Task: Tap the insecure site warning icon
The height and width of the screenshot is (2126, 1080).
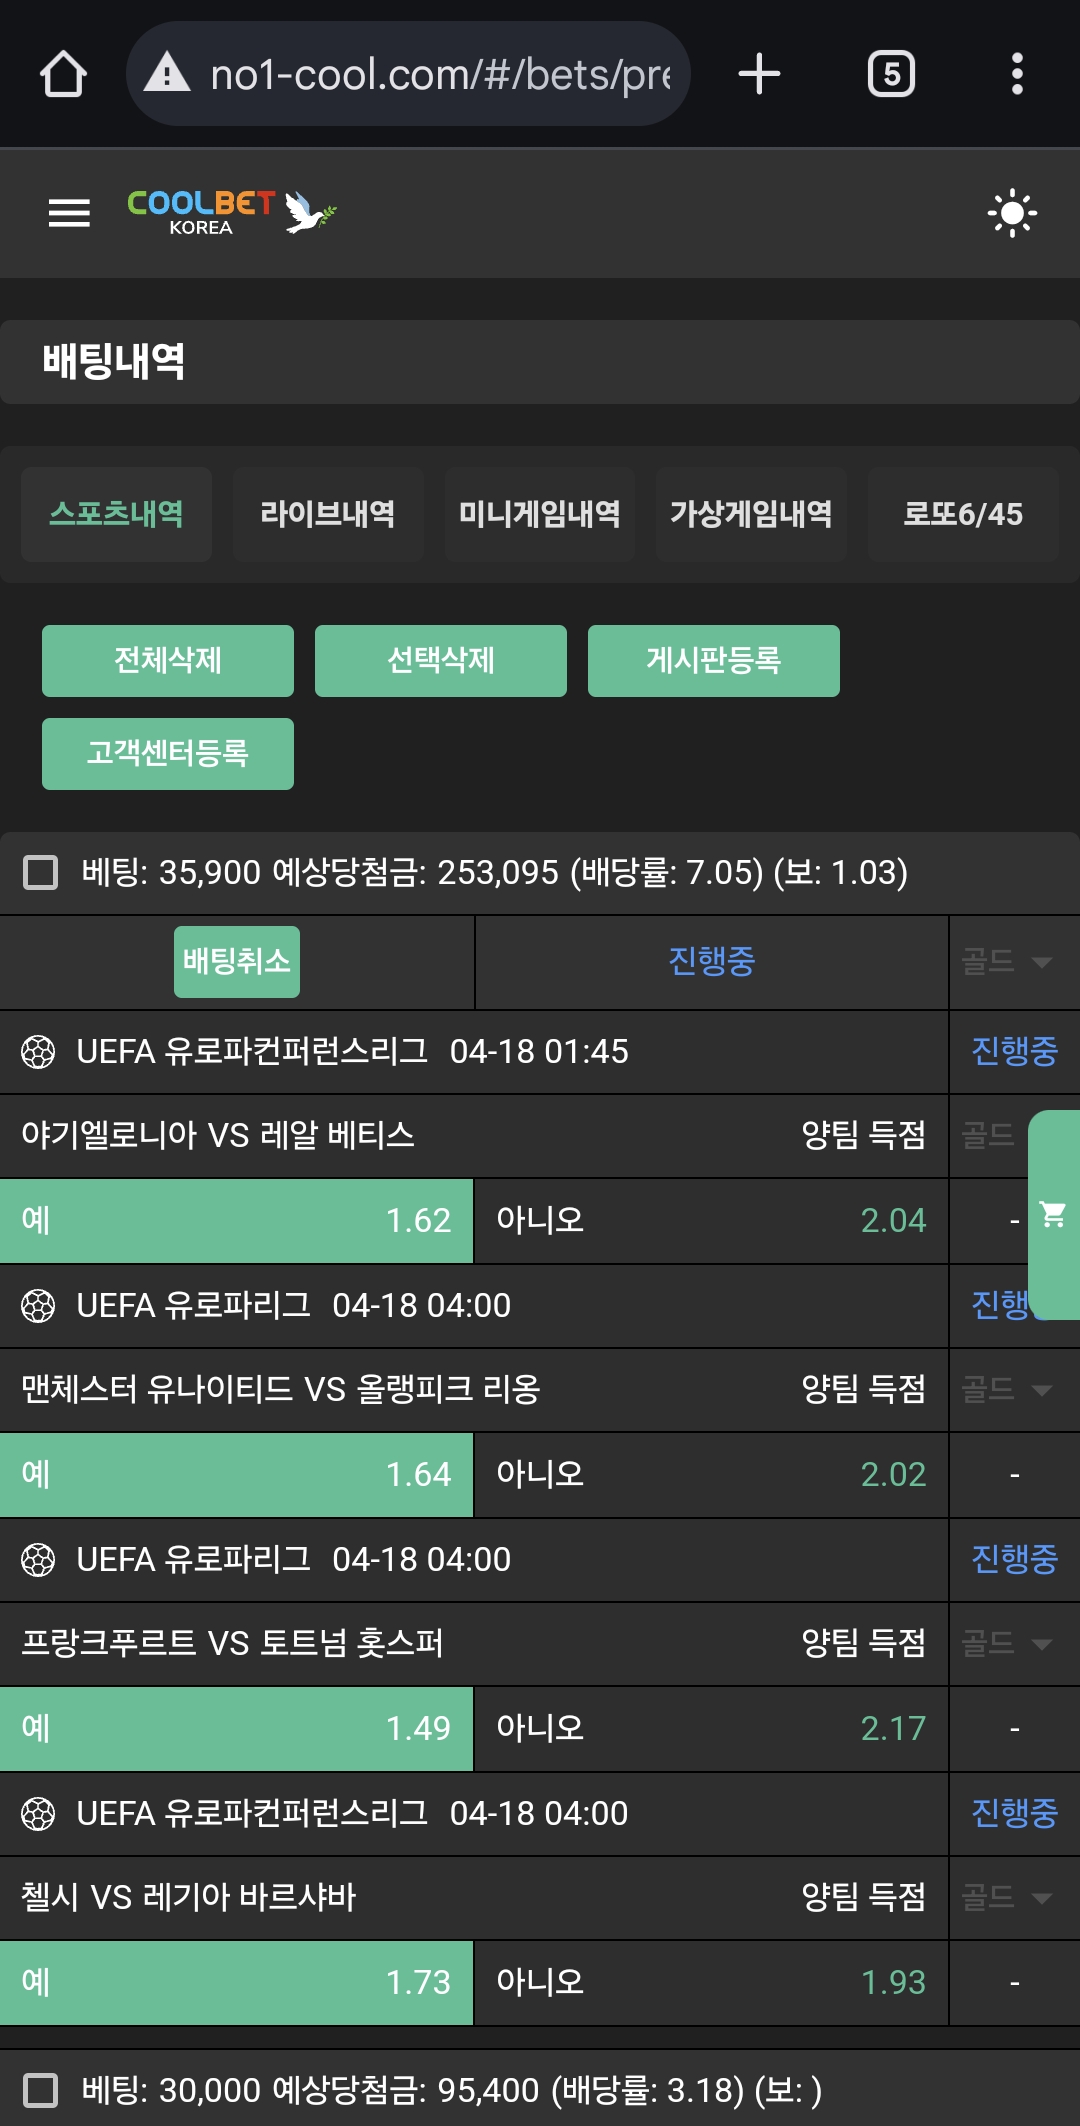Action: pos(167,74)
